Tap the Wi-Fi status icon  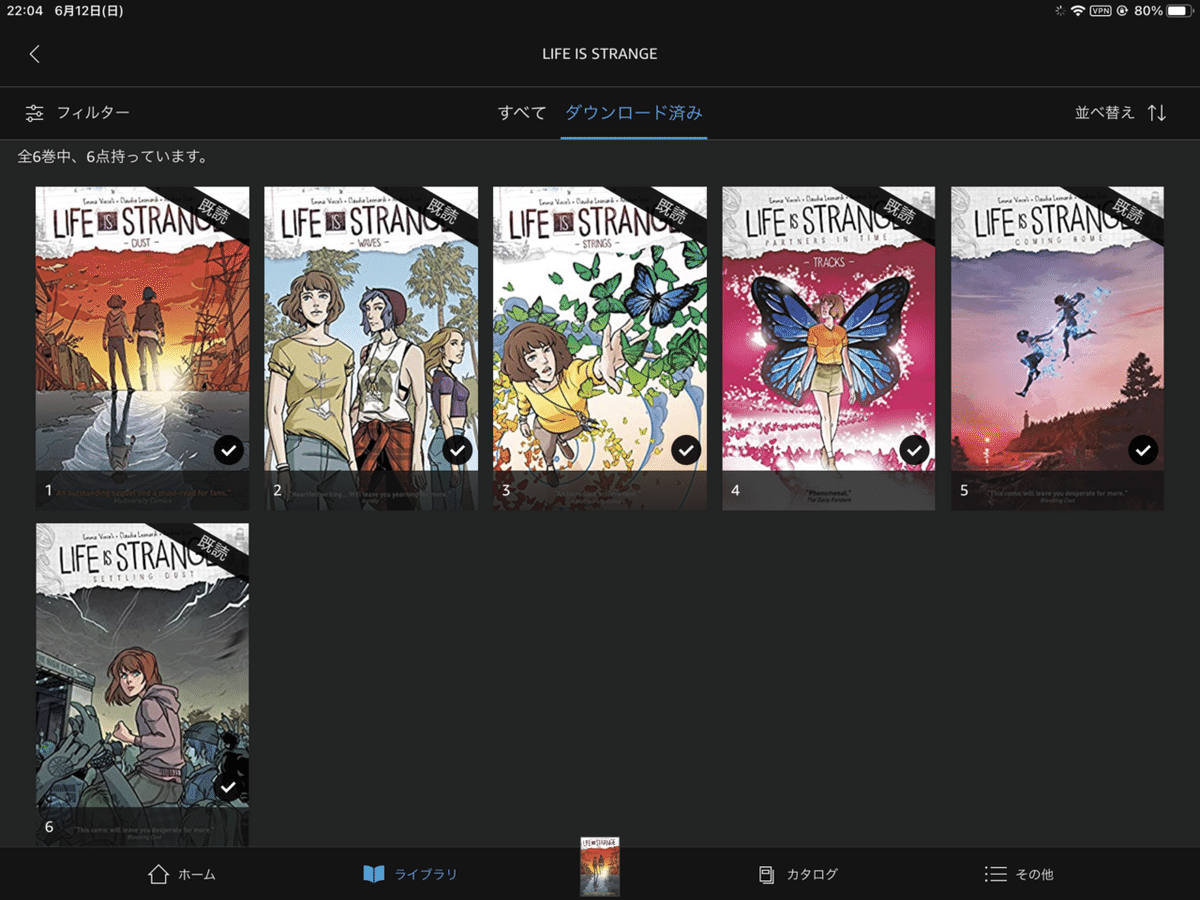[1077, 11]
